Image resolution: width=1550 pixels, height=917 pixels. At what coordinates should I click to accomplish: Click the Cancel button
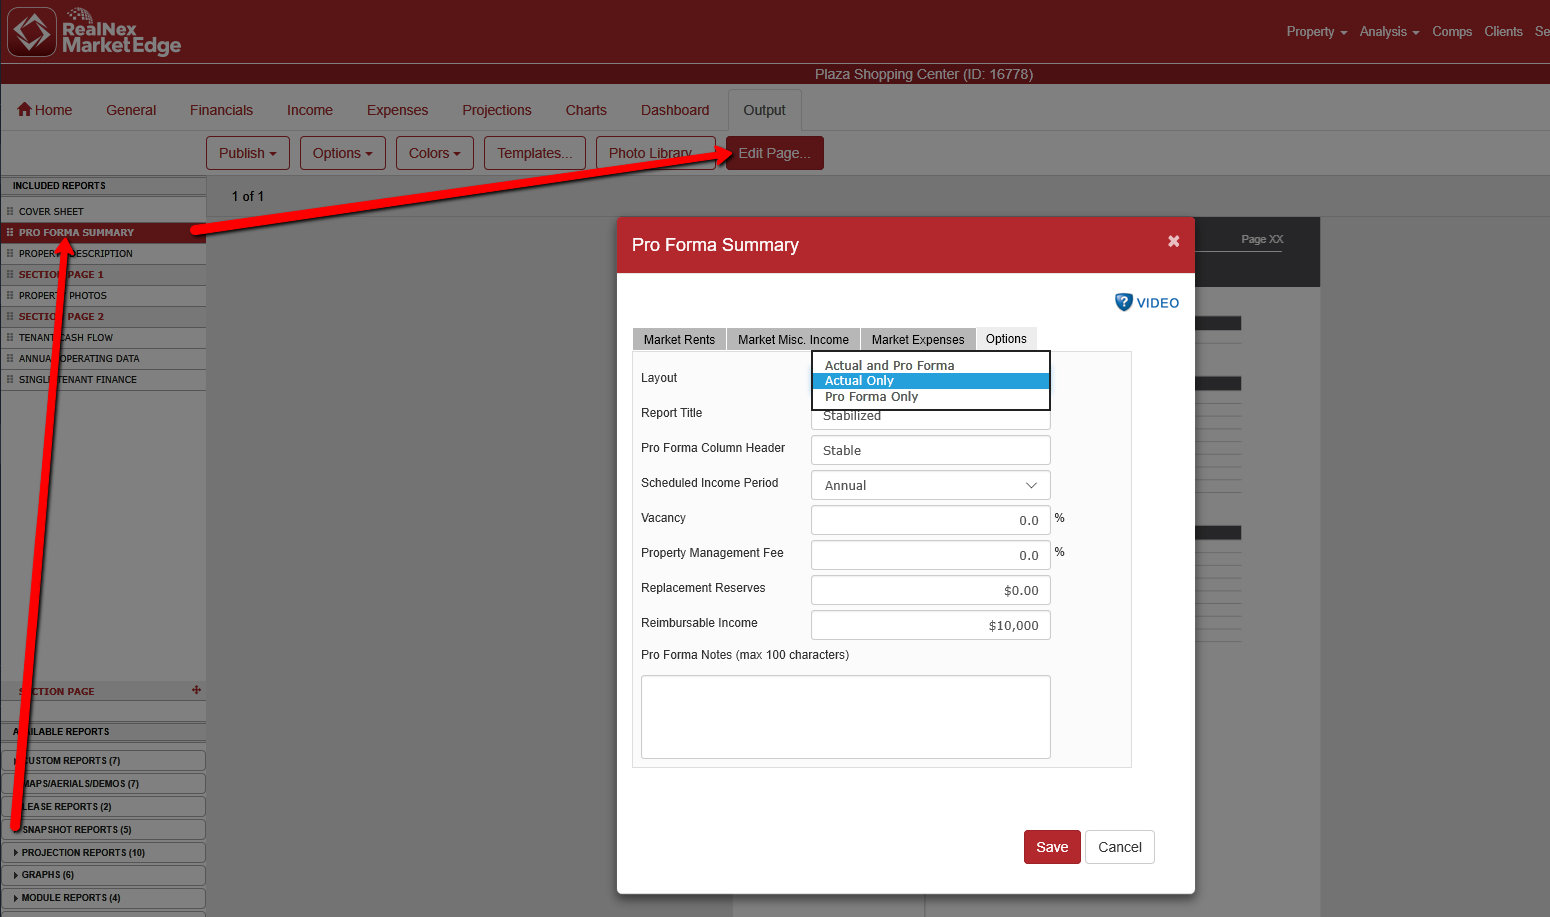(1119, 847)
